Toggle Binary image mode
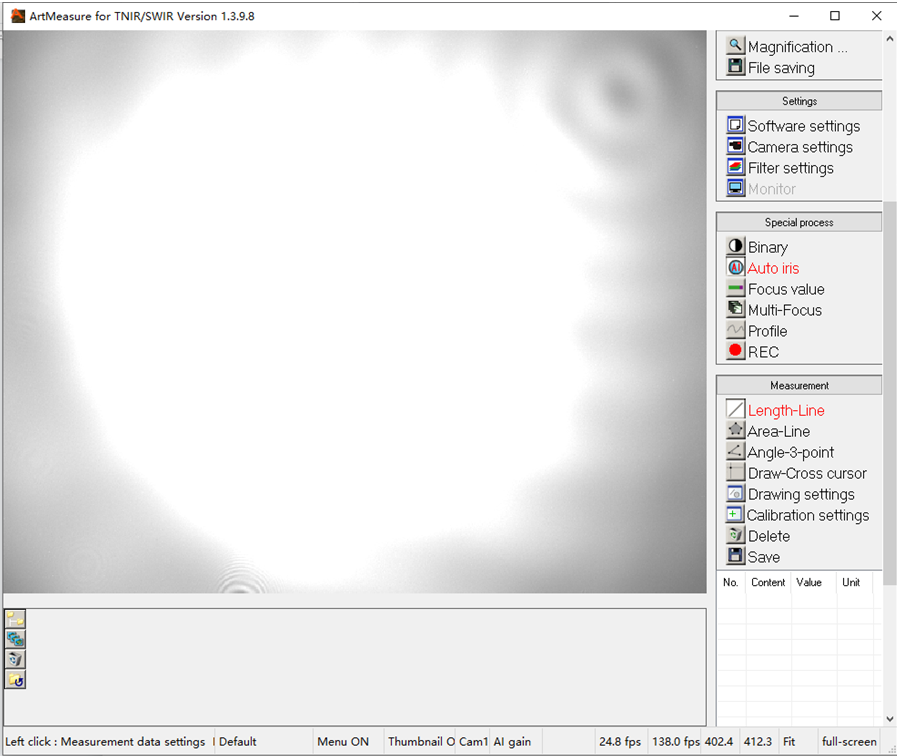Image resolution: width=897 pixels, height=756 pixels. pyautogui.click(x=767, y=247)
